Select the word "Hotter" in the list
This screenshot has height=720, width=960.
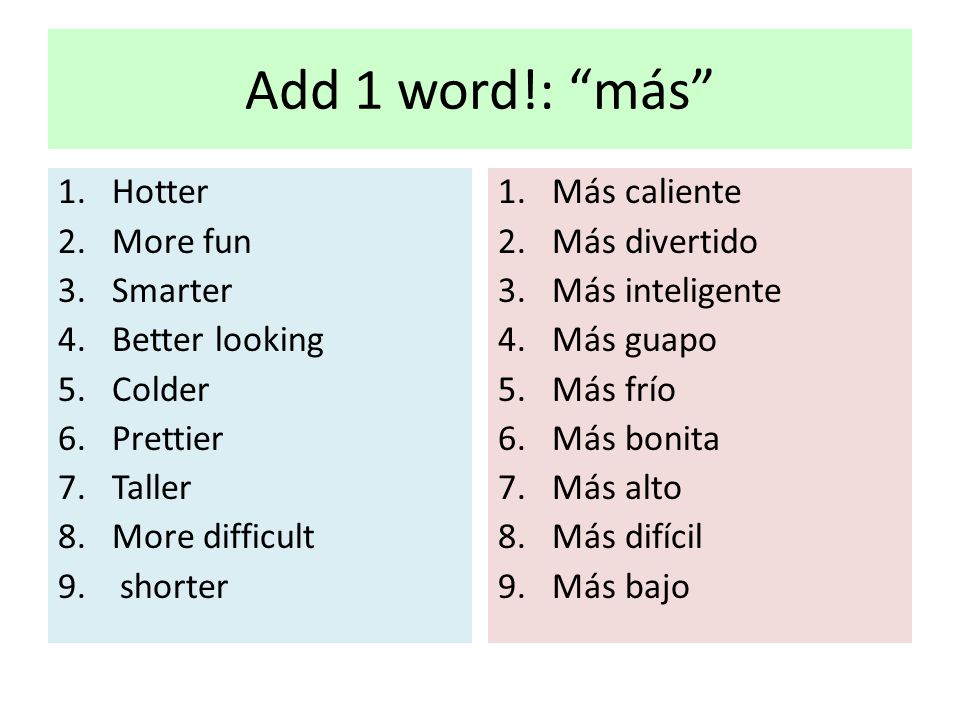point(160,192)
